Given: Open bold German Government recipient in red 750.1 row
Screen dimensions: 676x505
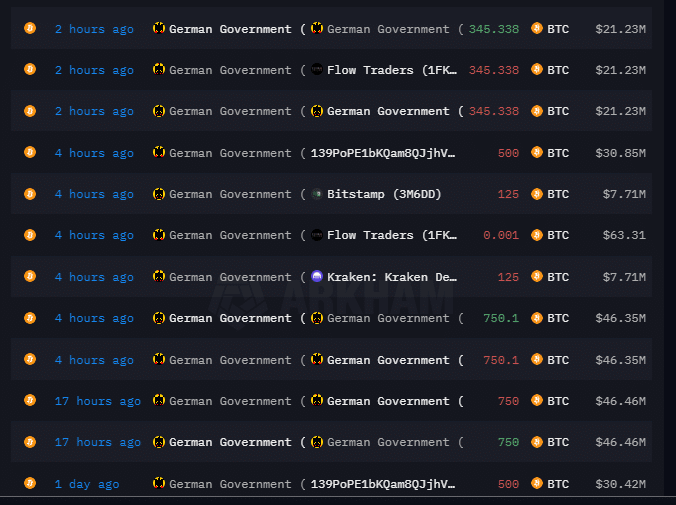Looking at the screenshot, I should (x=395, y=360).
